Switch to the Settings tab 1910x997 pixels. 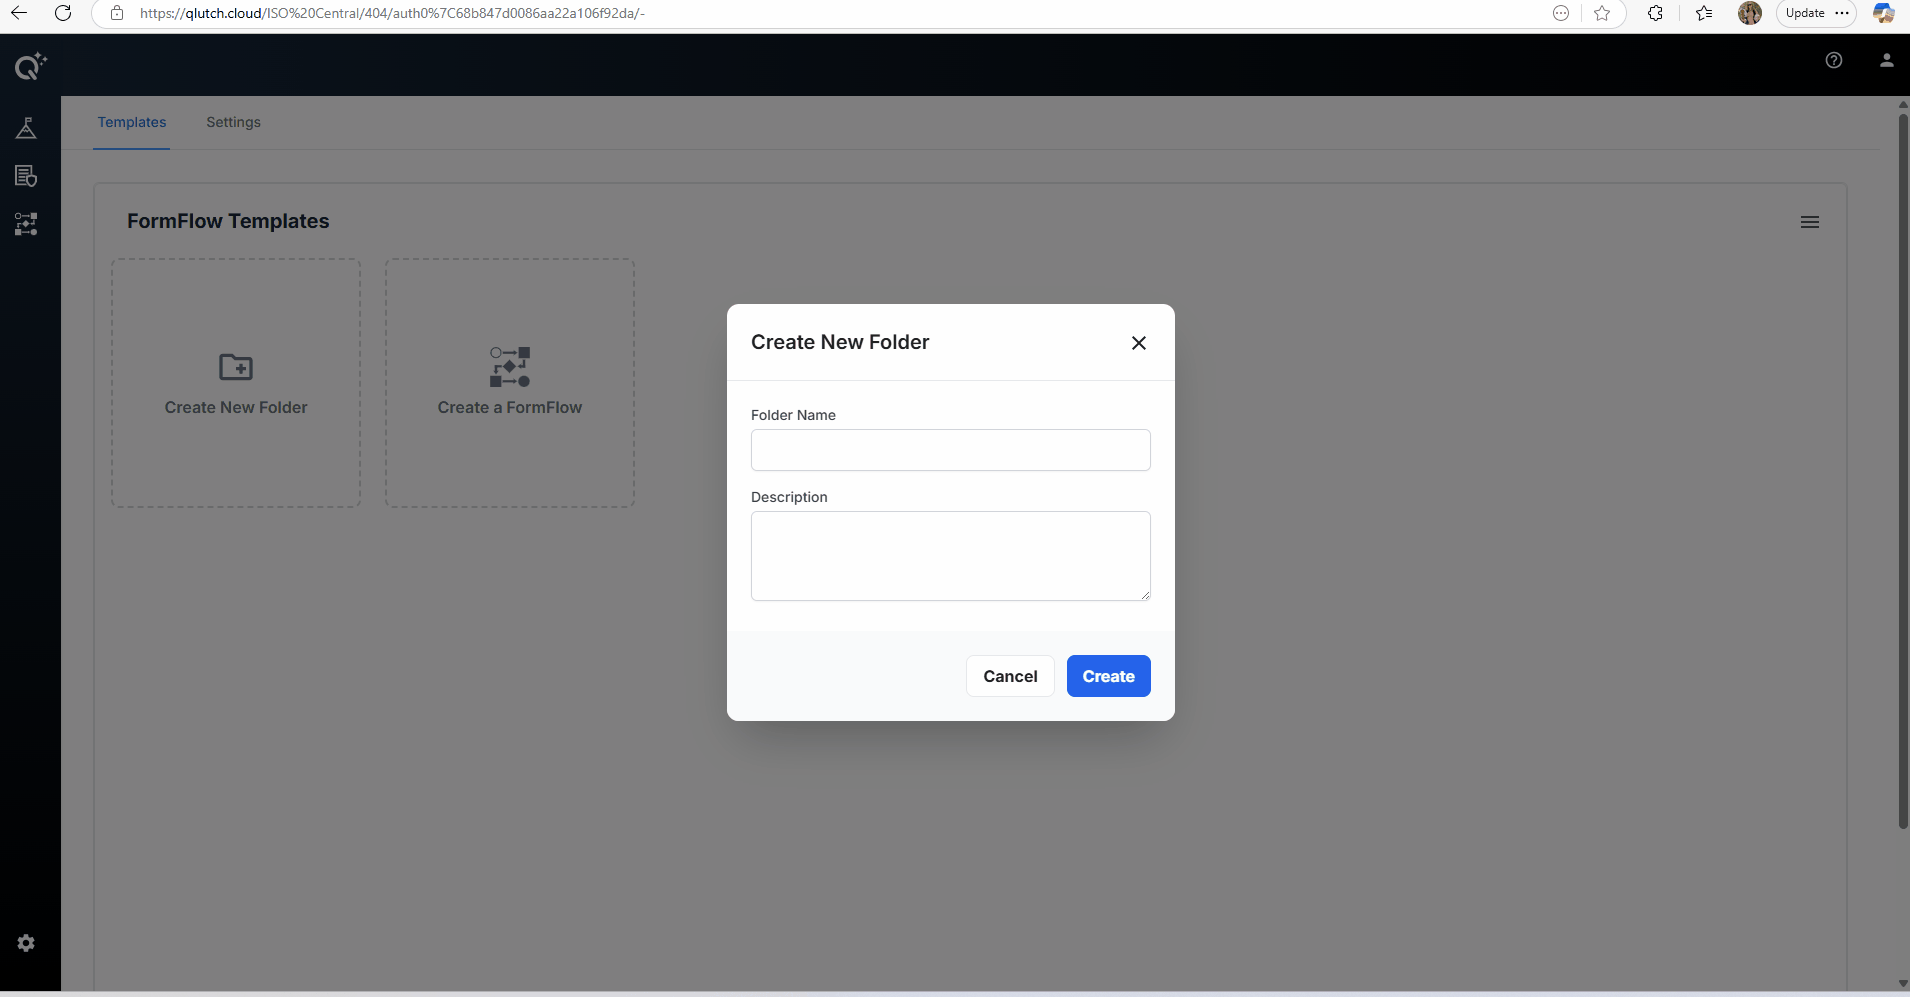(233, 122)
